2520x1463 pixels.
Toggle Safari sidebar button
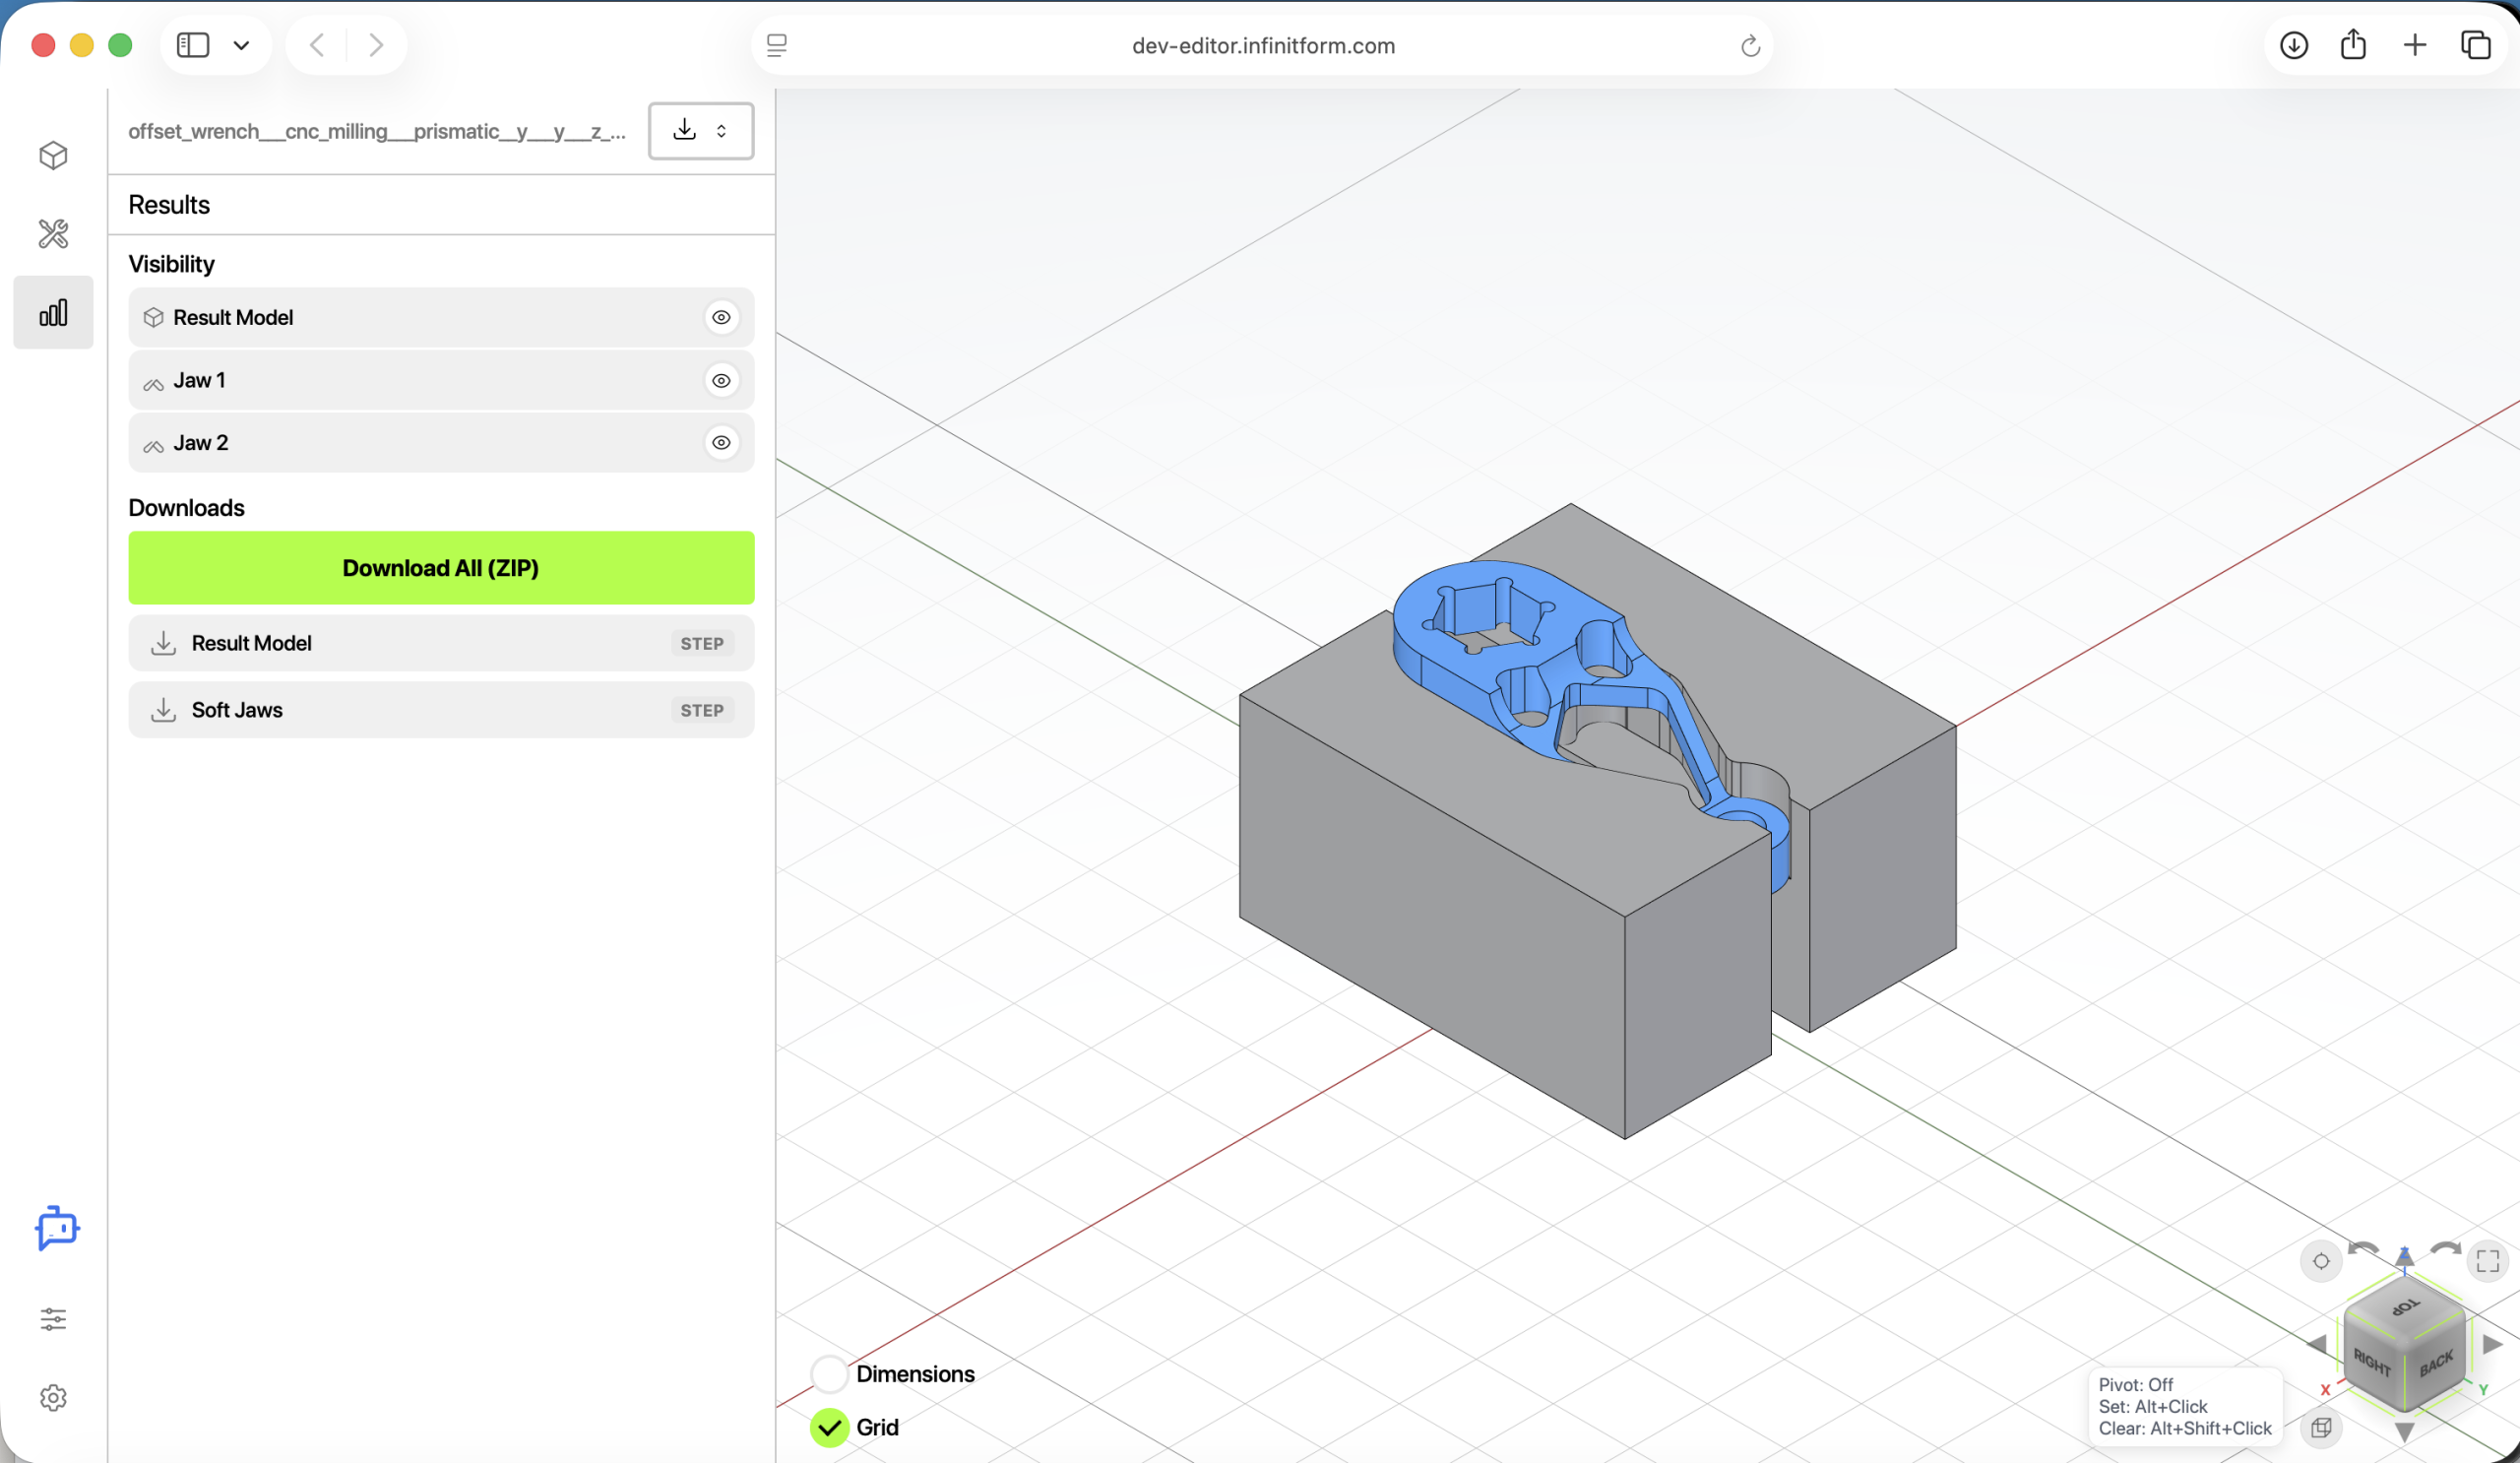[x=192, y=45]
